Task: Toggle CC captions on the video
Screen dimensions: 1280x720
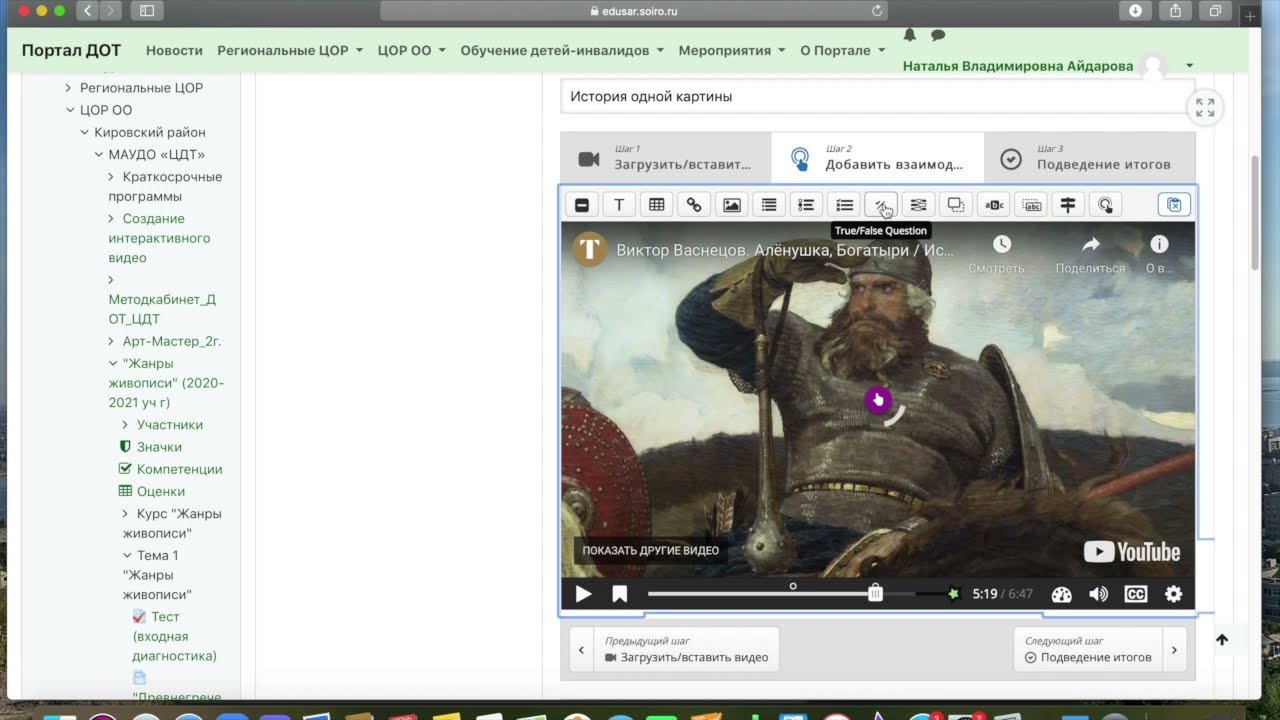Action: pyautogui.click(x=1136, y=594)
